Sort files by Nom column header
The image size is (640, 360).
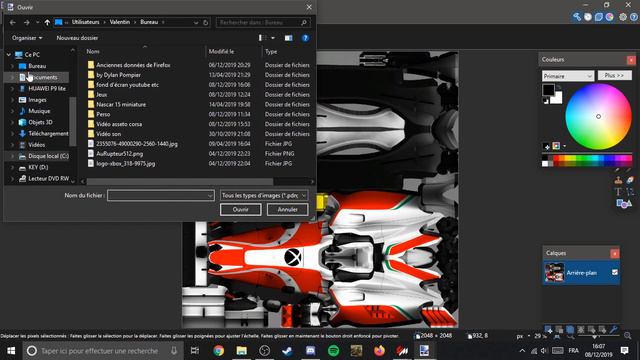point(93,51)
